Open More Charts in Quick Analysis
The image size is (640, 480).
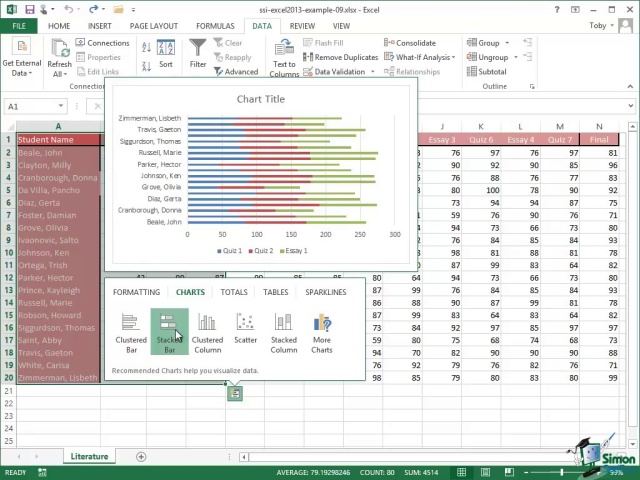(321, 330)
